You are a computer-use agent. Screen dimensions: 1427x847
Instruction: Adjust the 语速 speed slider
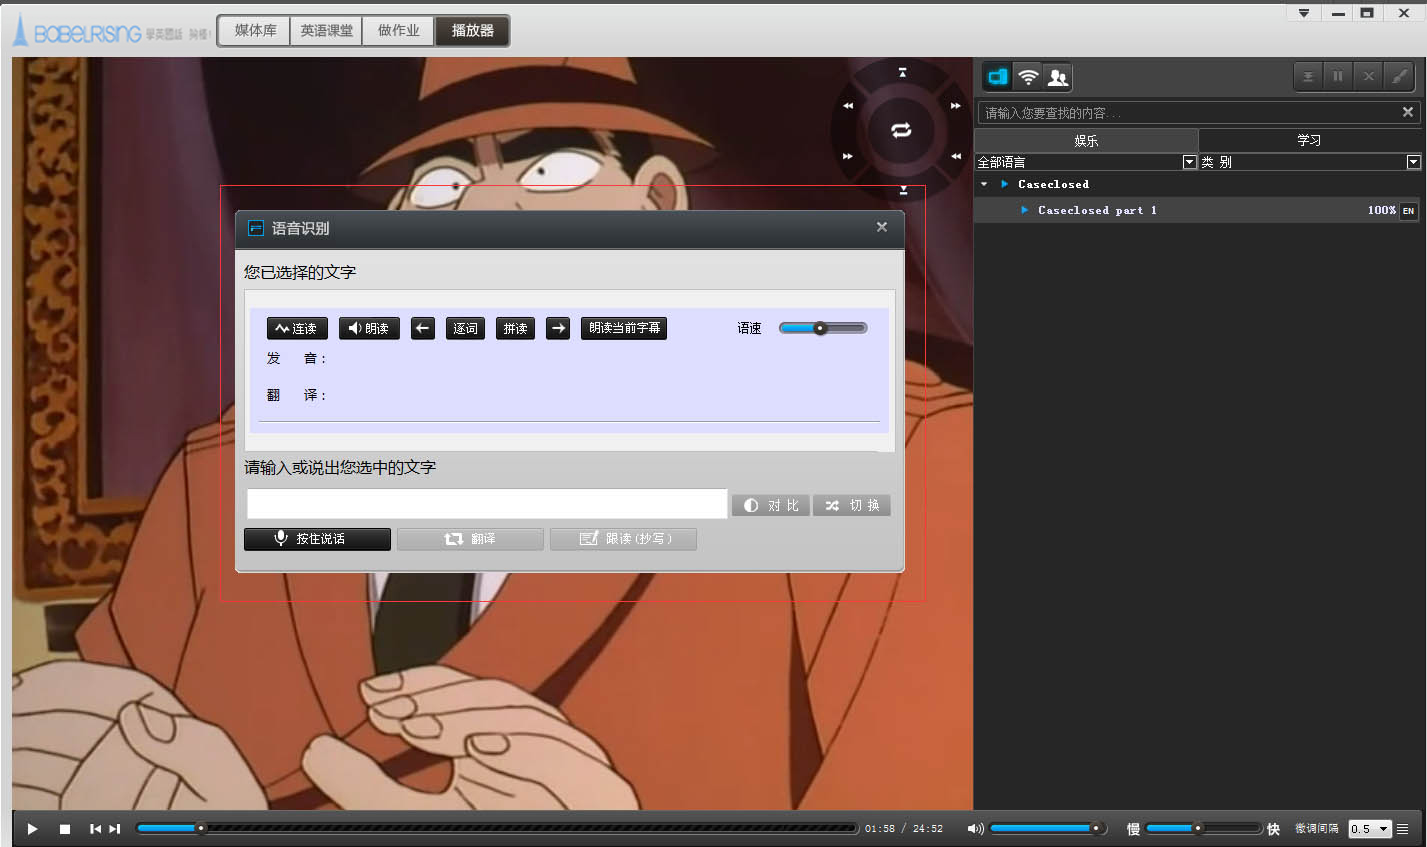(x=823, y=328)
